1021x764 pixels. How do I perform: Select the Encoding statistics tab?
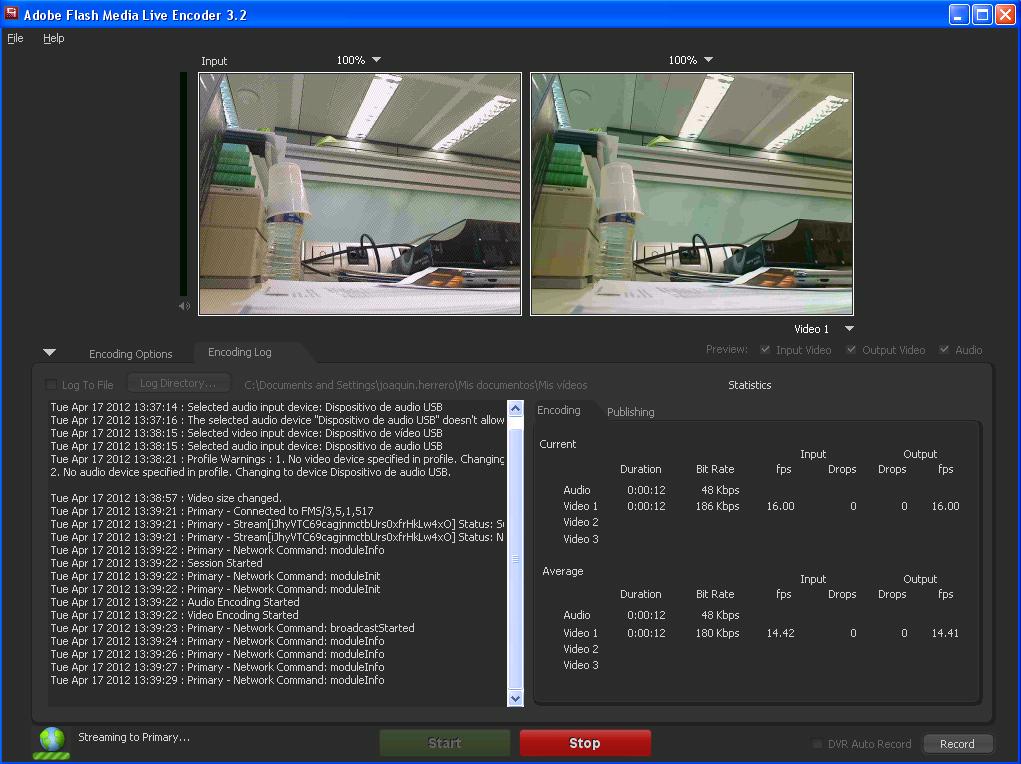[559, 410]
